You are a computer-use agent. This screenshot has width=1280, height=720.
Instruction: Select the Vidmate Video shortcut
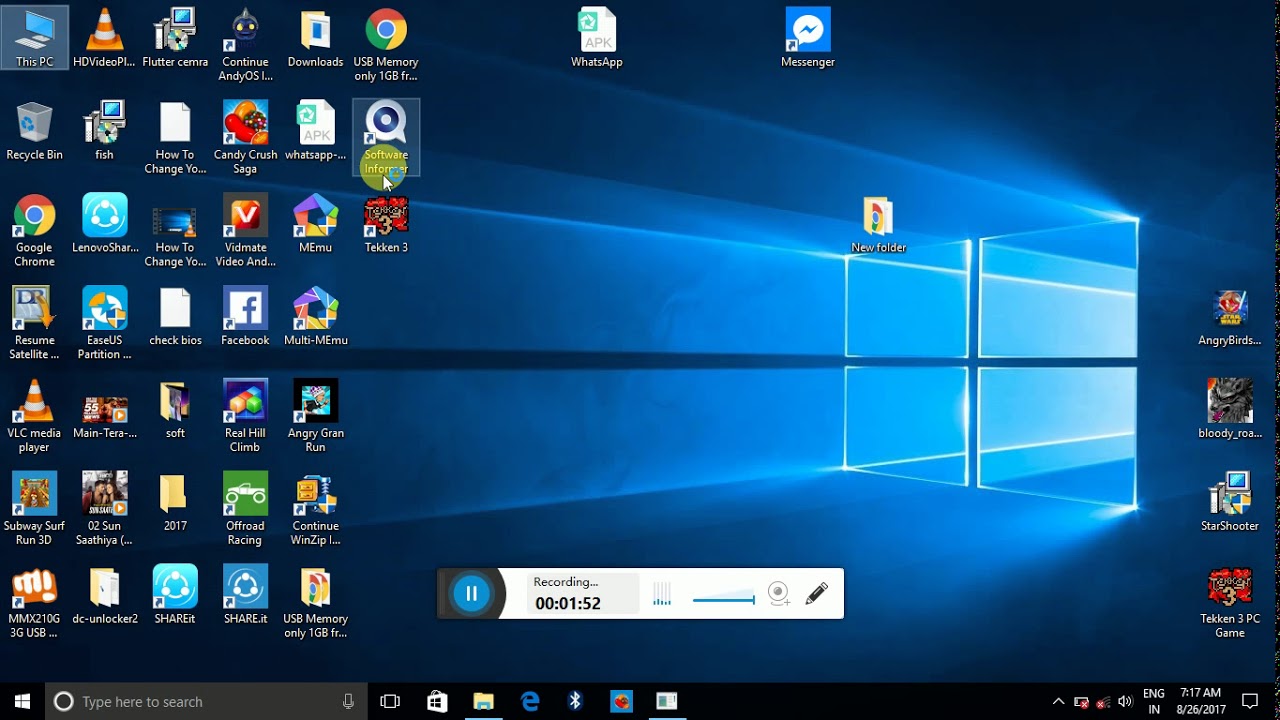pos(245,231)
